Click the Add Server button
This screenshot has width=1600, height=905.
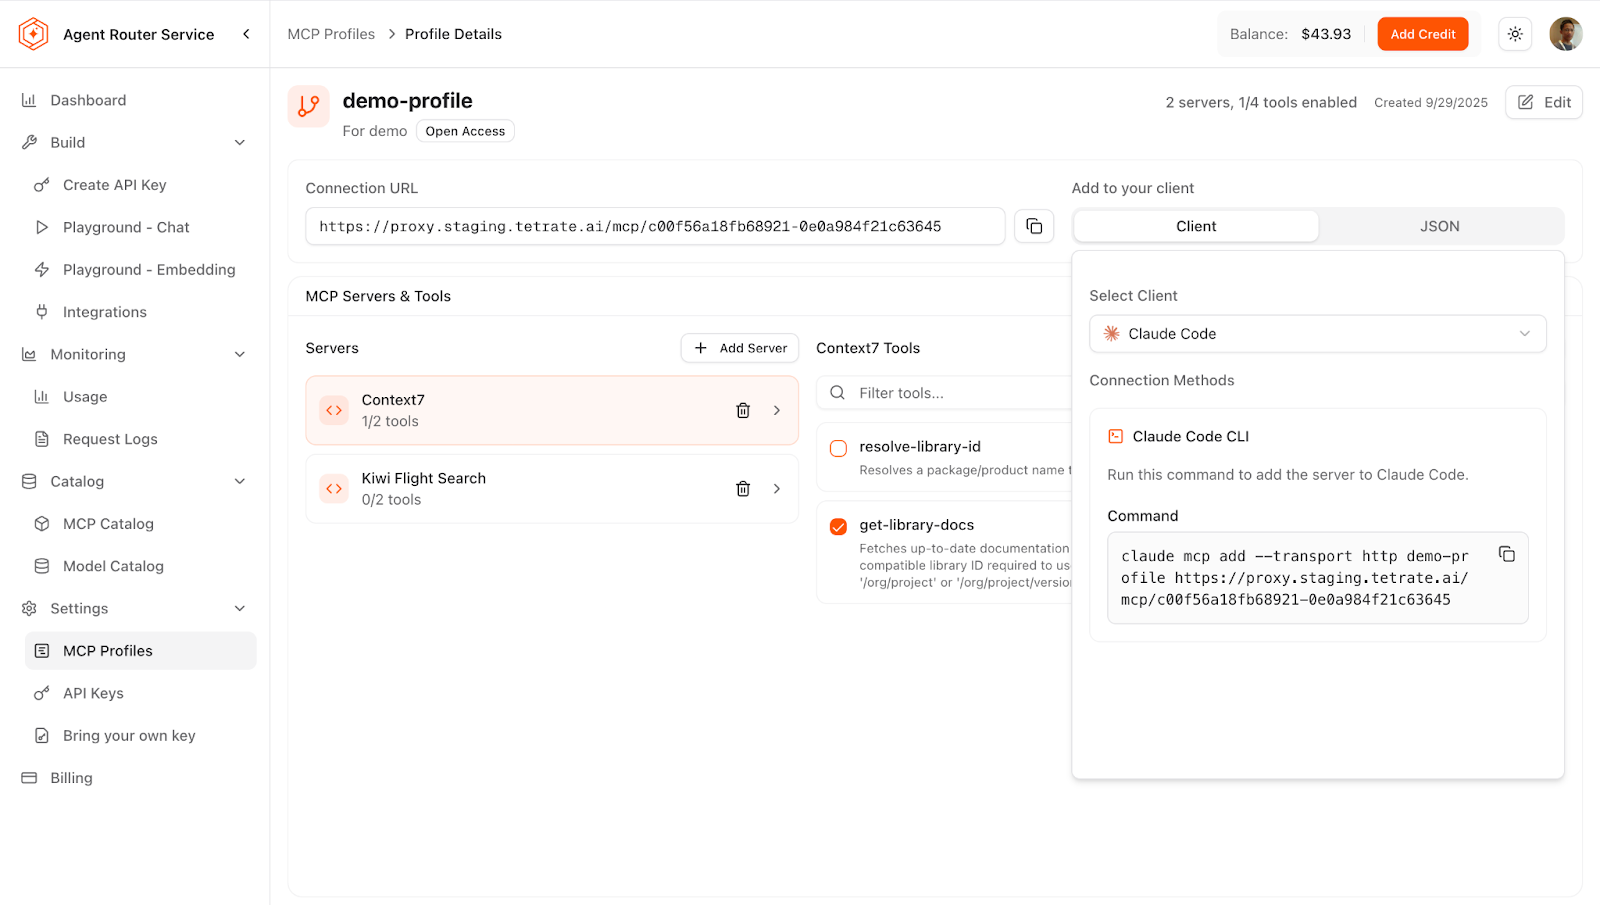(740, 348)
